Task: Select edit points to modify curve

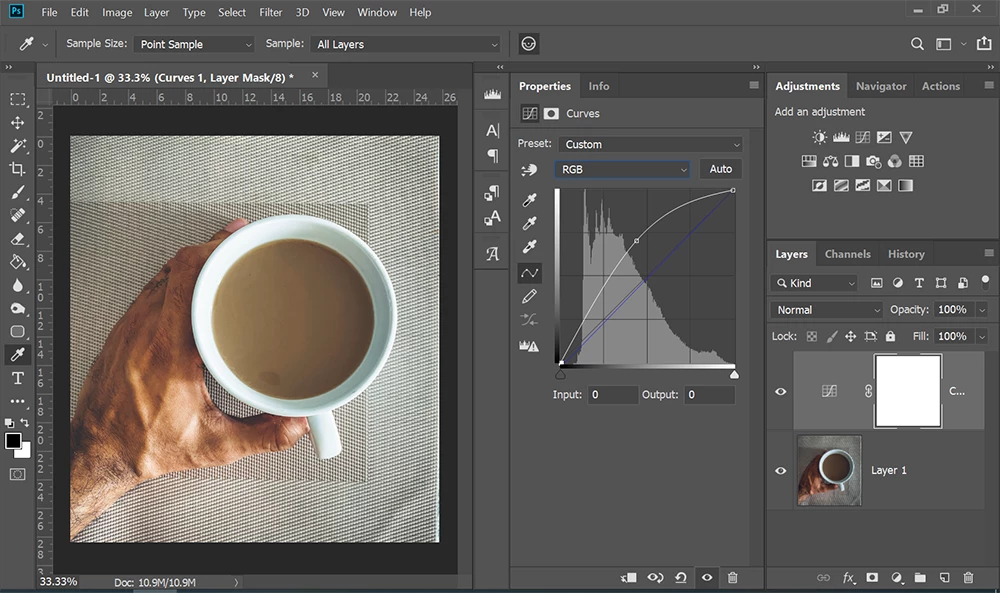Action: (529, 273)
